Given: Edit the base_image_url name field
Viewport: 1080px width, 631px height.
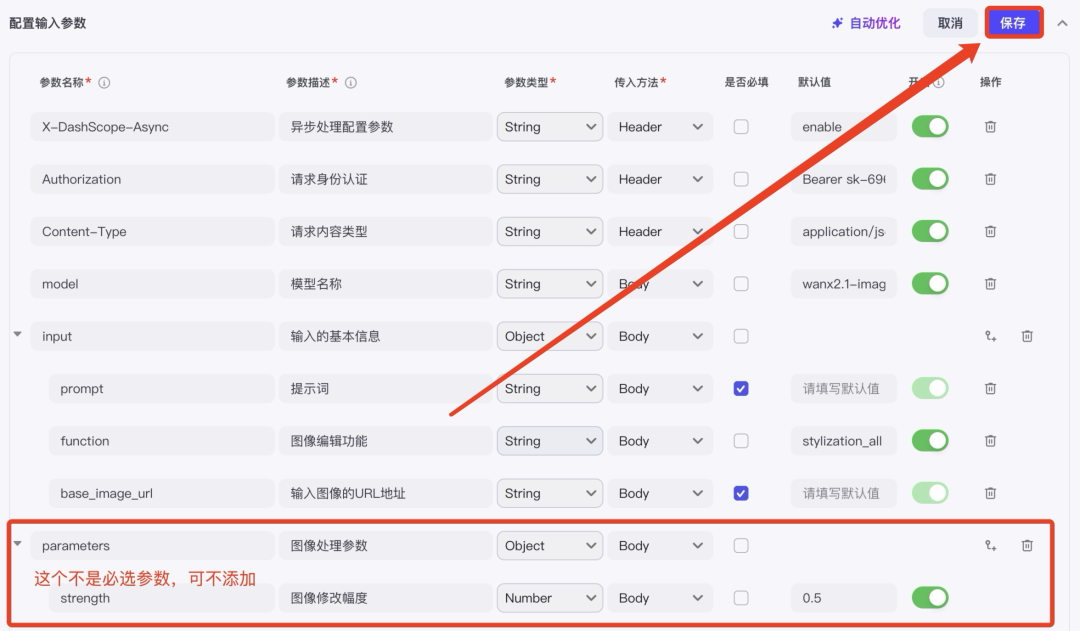Looking at the screenshot, I should [x=161, y=493].
